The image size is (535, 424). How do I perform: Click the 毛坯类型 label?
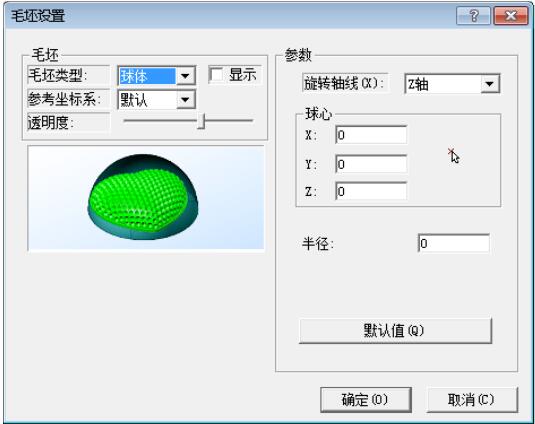[57, 75]
